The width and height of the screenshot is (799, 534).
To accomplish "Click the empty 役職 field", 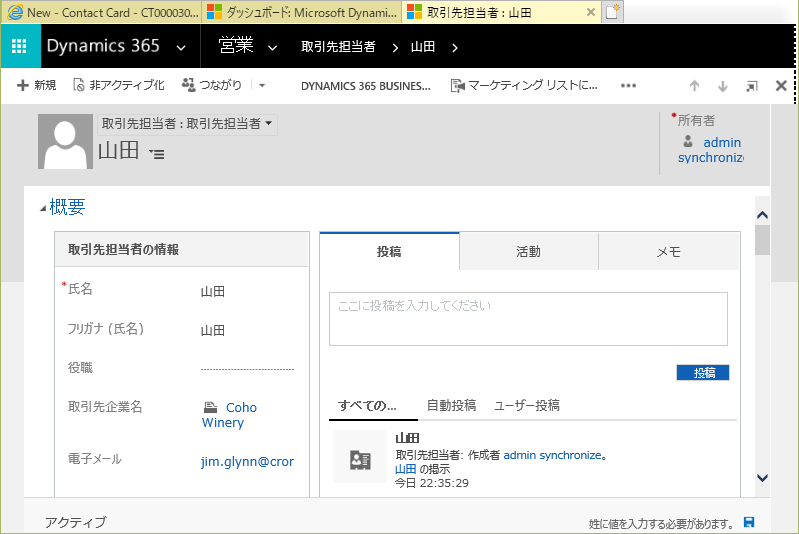I will [x=248, y=368].
